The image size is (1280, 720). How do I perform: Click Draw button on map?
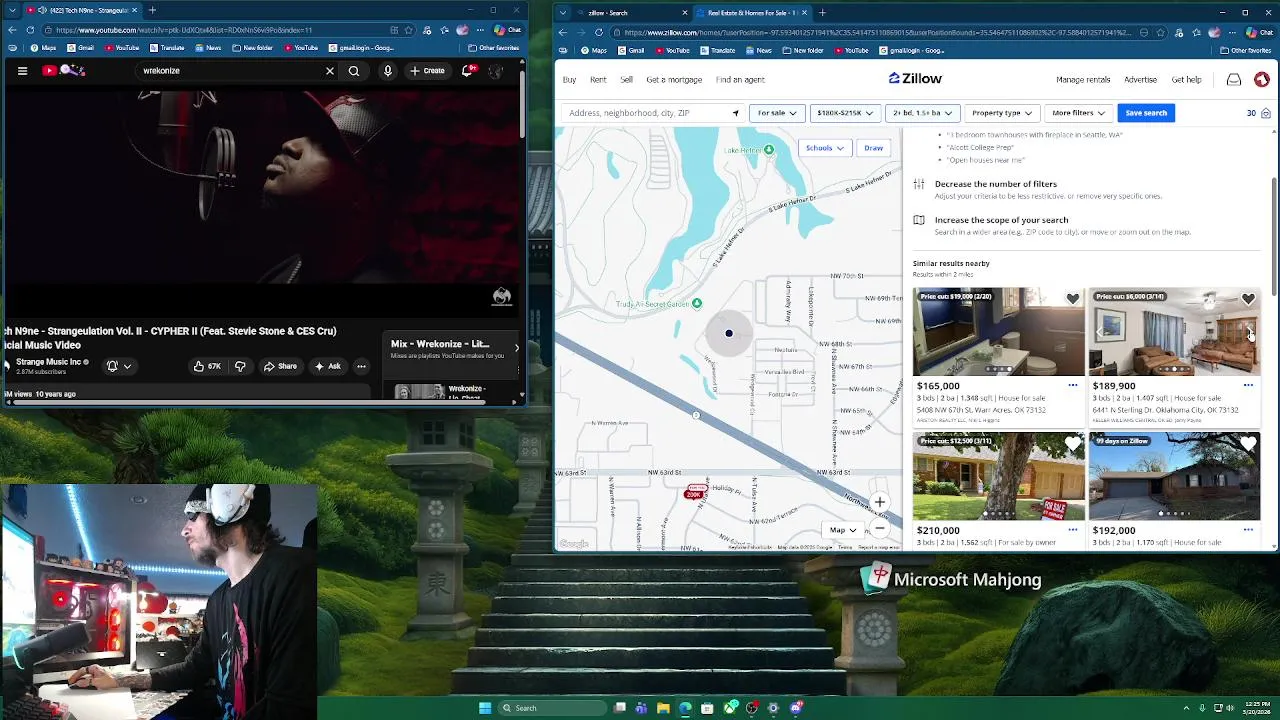click(873, 148)
